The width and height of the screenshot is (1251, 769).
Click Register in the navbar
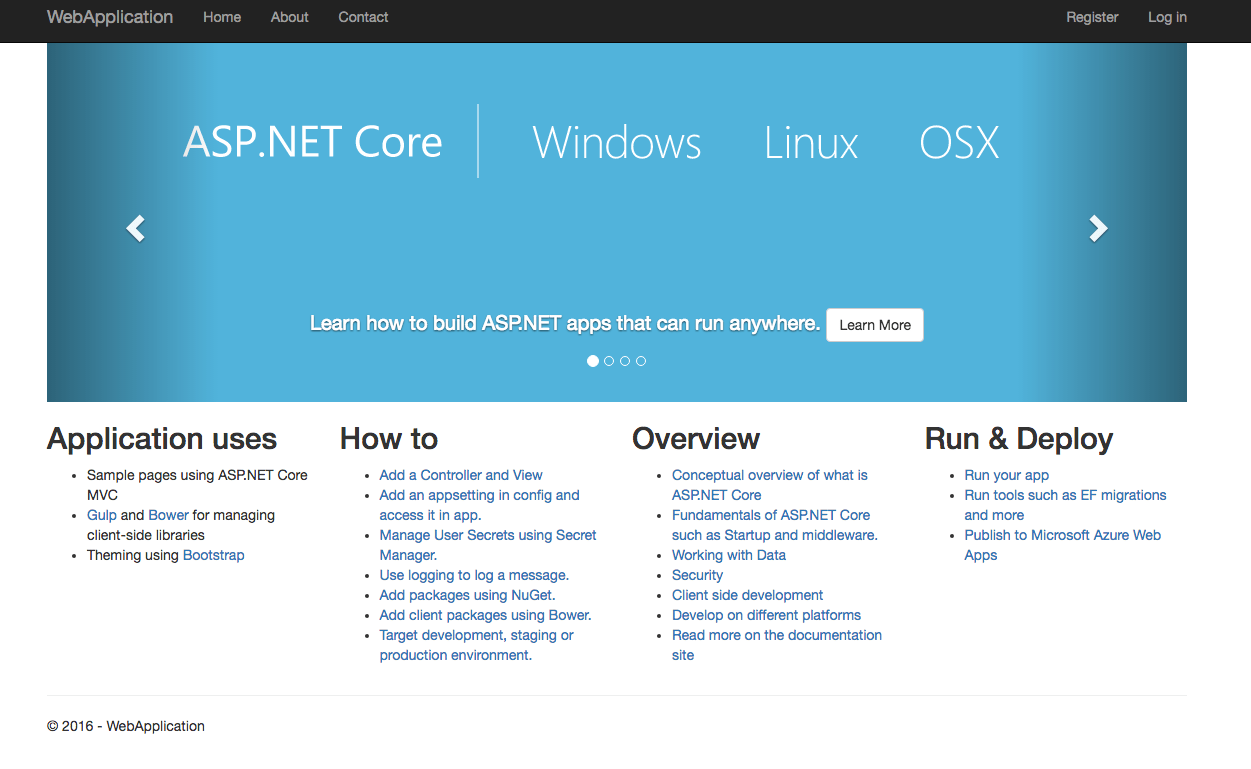point(1092,17)
